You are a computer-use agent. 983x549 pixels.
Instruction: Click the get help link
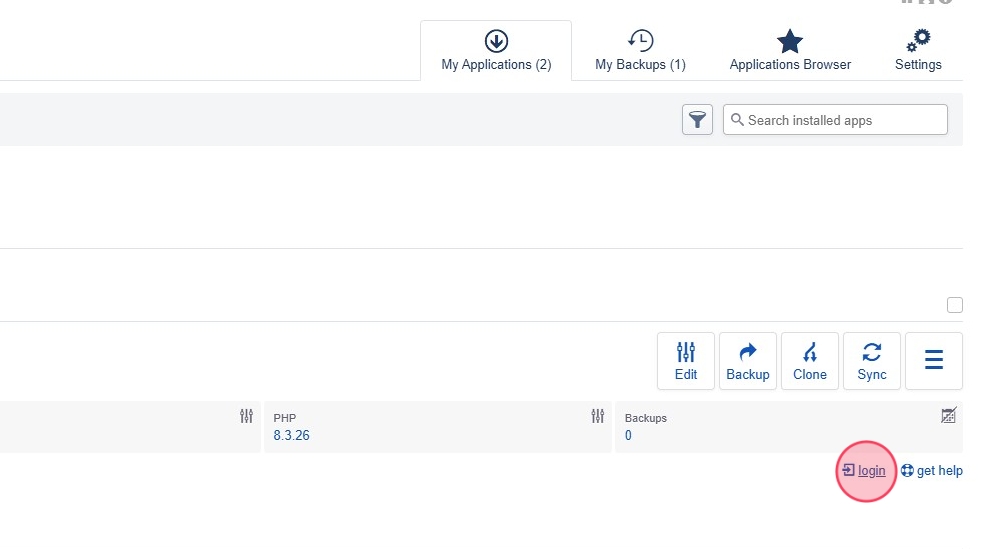(938, 471)
